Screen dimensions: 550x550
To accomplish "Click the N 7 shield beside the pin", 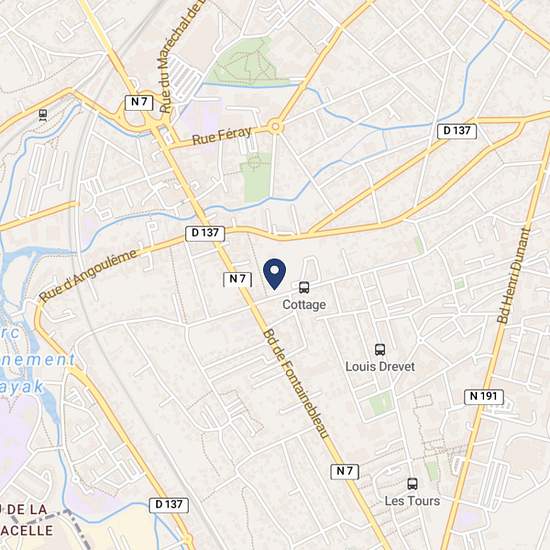I will click(237, 280).
